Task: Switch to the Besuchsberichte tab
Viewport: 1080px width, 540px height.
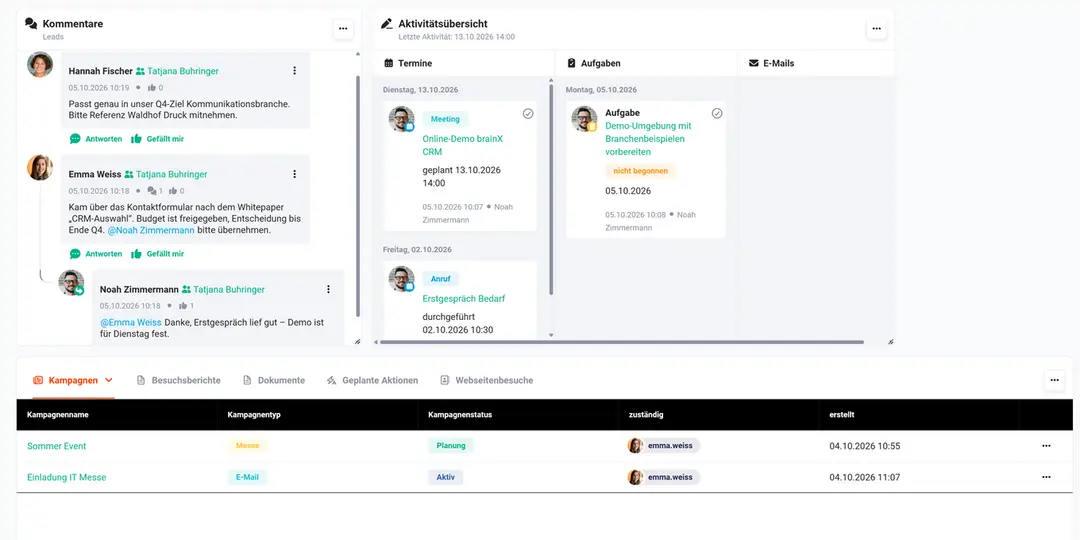Action: pos(178,380)
